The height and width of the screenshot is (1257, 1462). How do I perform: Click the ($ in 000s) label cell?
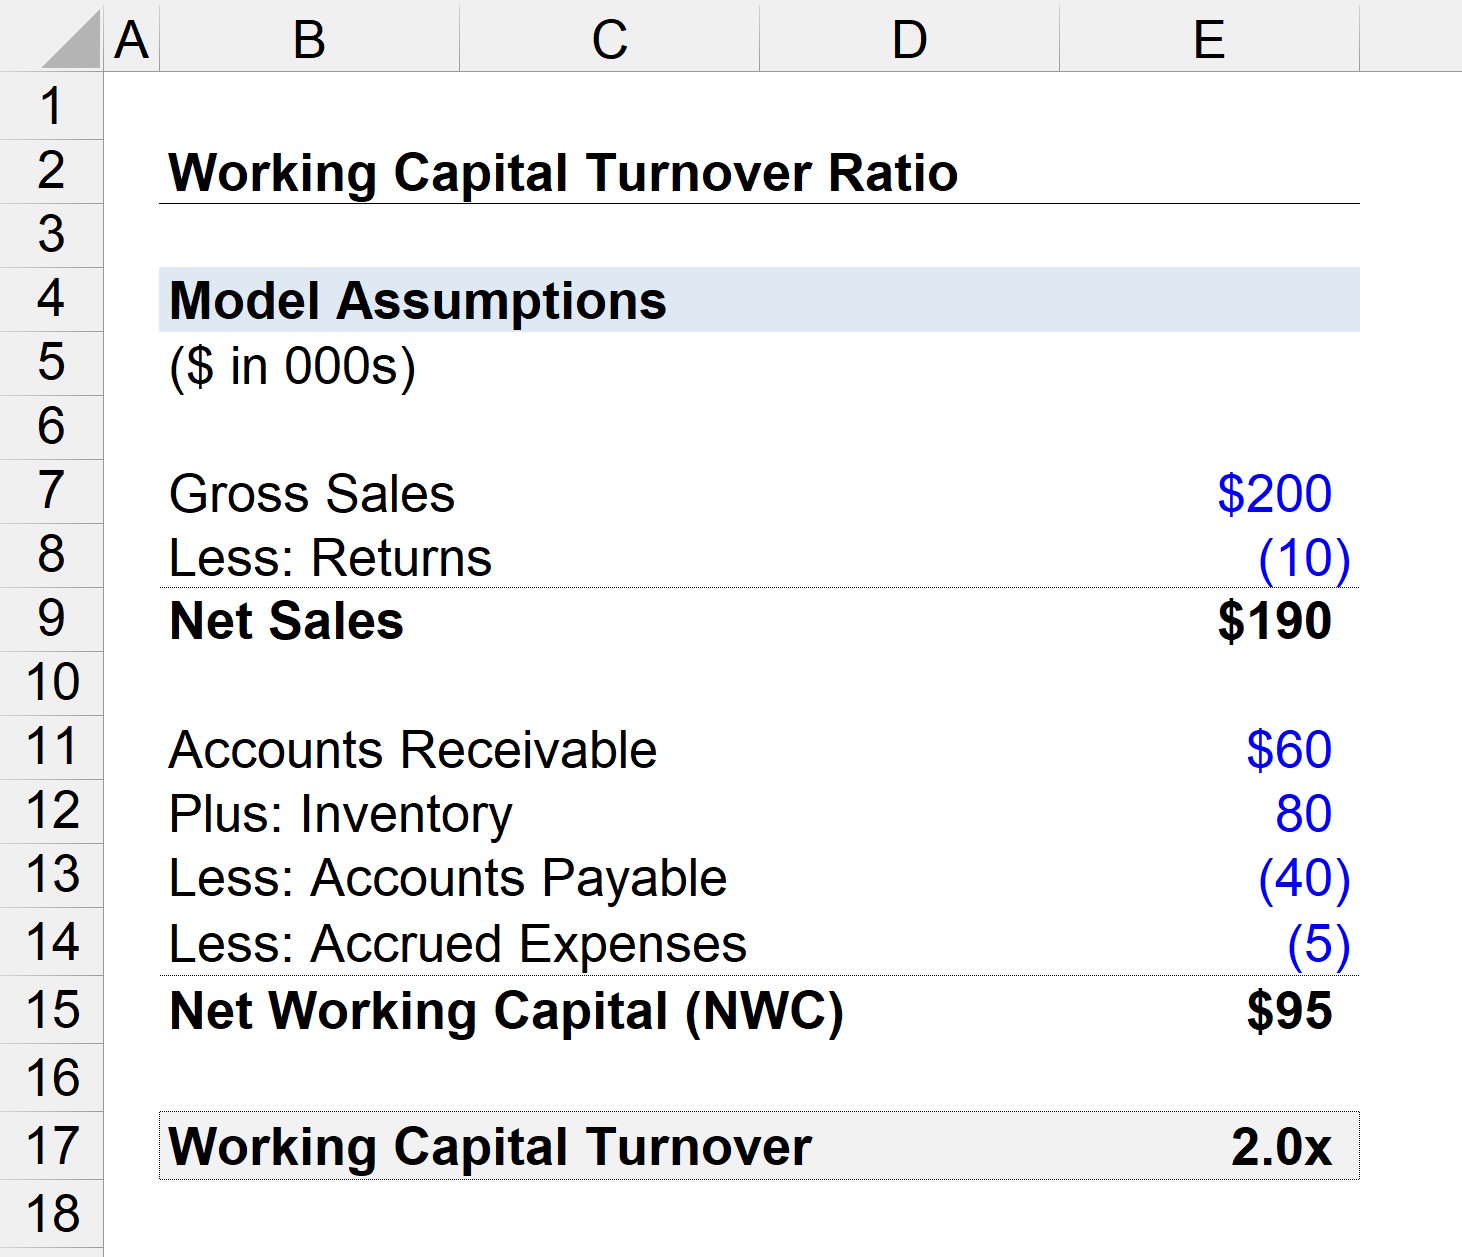pos(292,366)
